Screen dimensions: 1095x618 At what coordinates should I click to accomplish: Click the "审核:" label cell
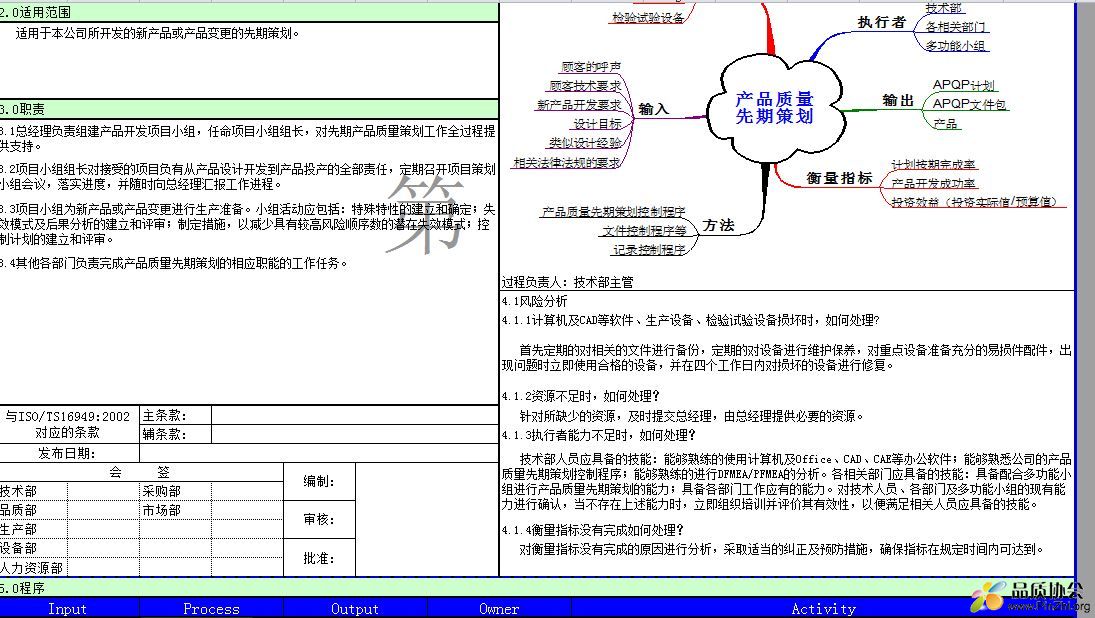(x=319, y=520)
